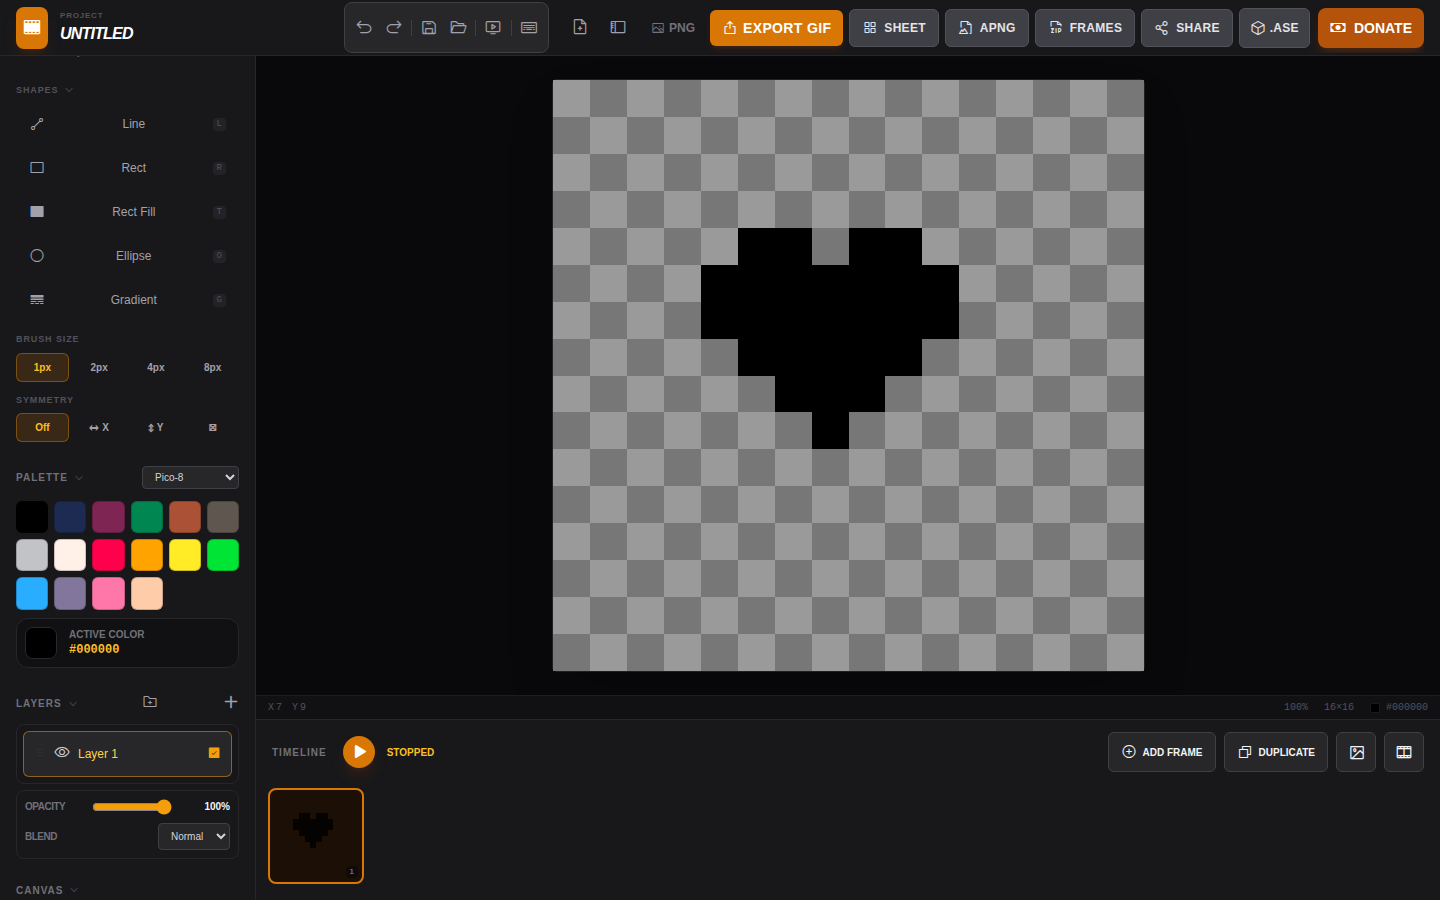Create a new file with page-plus icon
Viewport: 1440px width, 900px height.
pos(580,28)
